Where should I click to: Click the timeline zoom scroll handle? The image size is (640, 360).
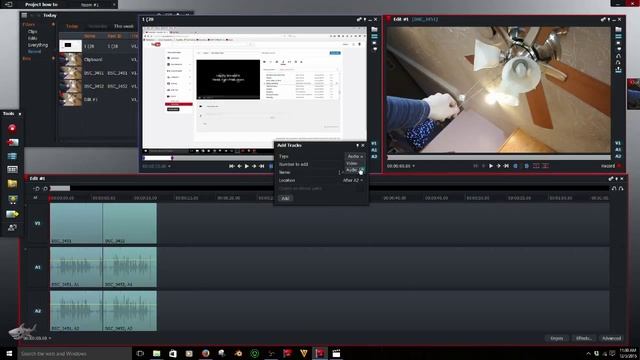tap(60, 188)
